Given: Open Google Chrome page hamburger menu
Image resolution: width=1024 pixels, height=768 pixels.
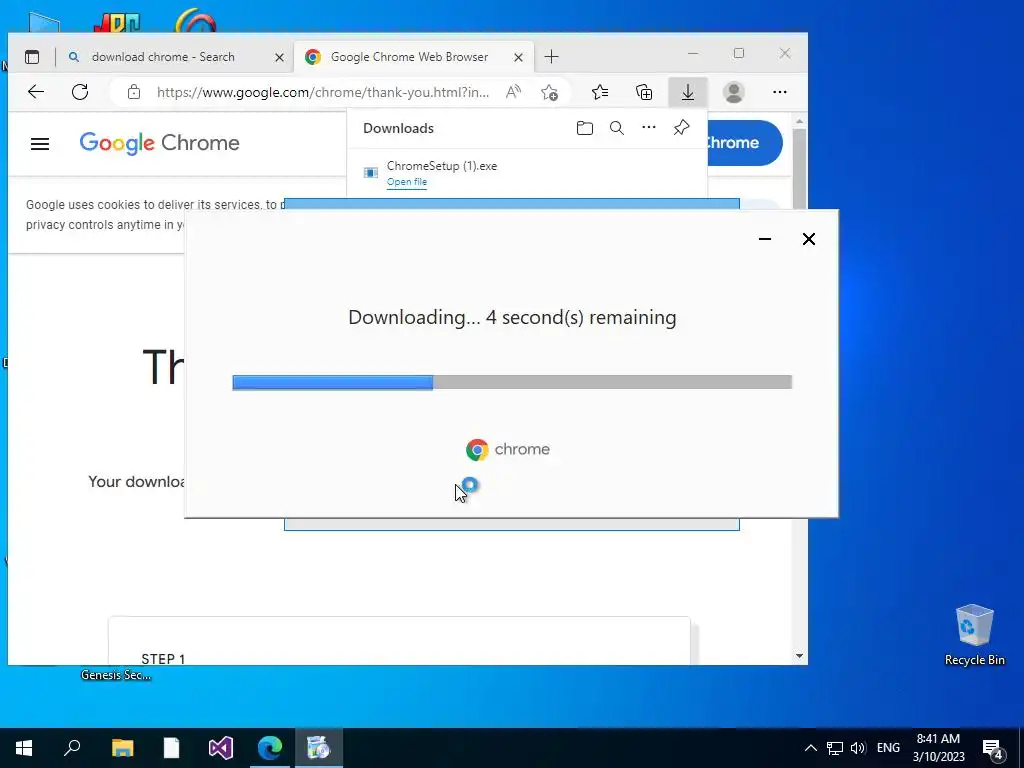Looking at the screenshot, I should point(40,144).
